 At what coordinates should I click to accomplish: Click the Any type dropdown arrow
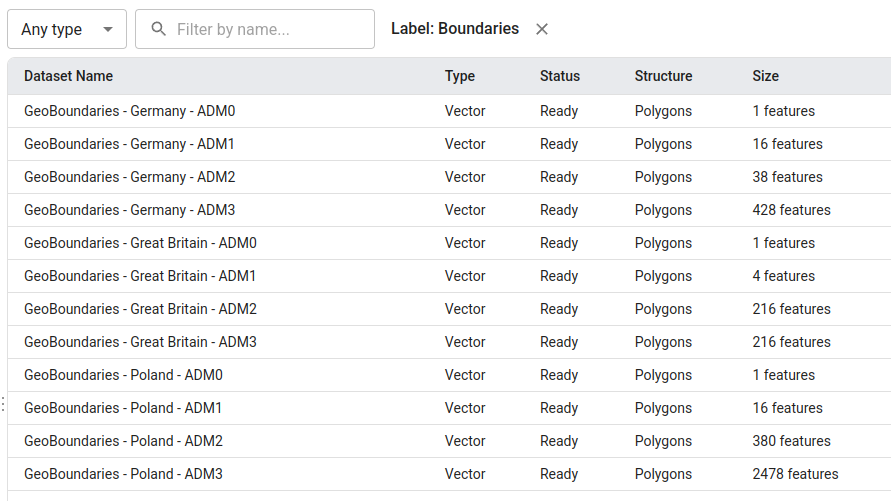tap(108, 30)
